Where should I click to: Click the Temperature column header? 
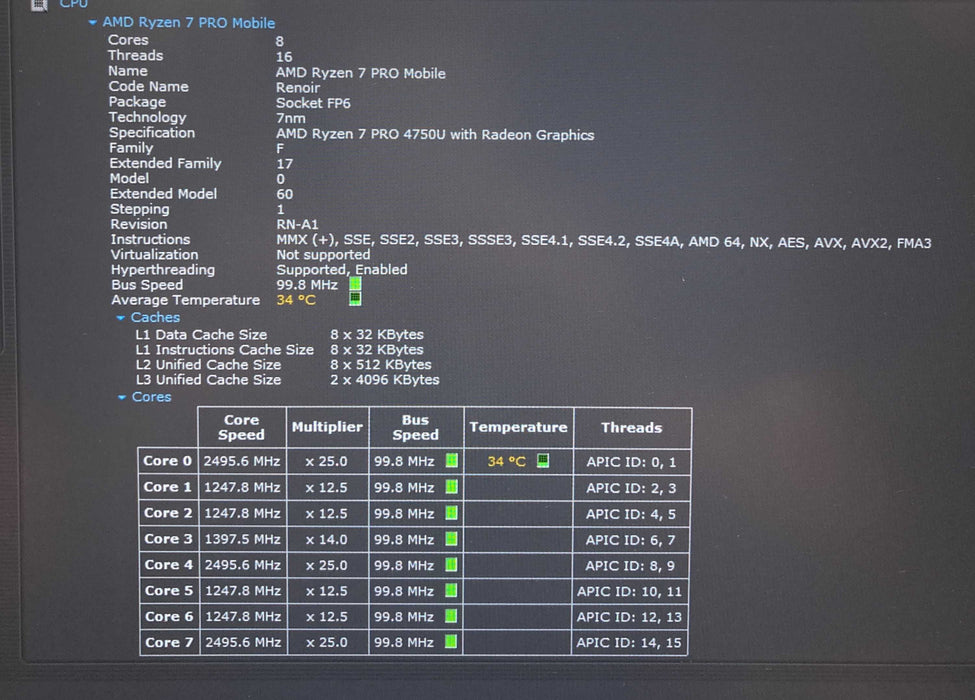pyautogui.click(x=518, y=427)
